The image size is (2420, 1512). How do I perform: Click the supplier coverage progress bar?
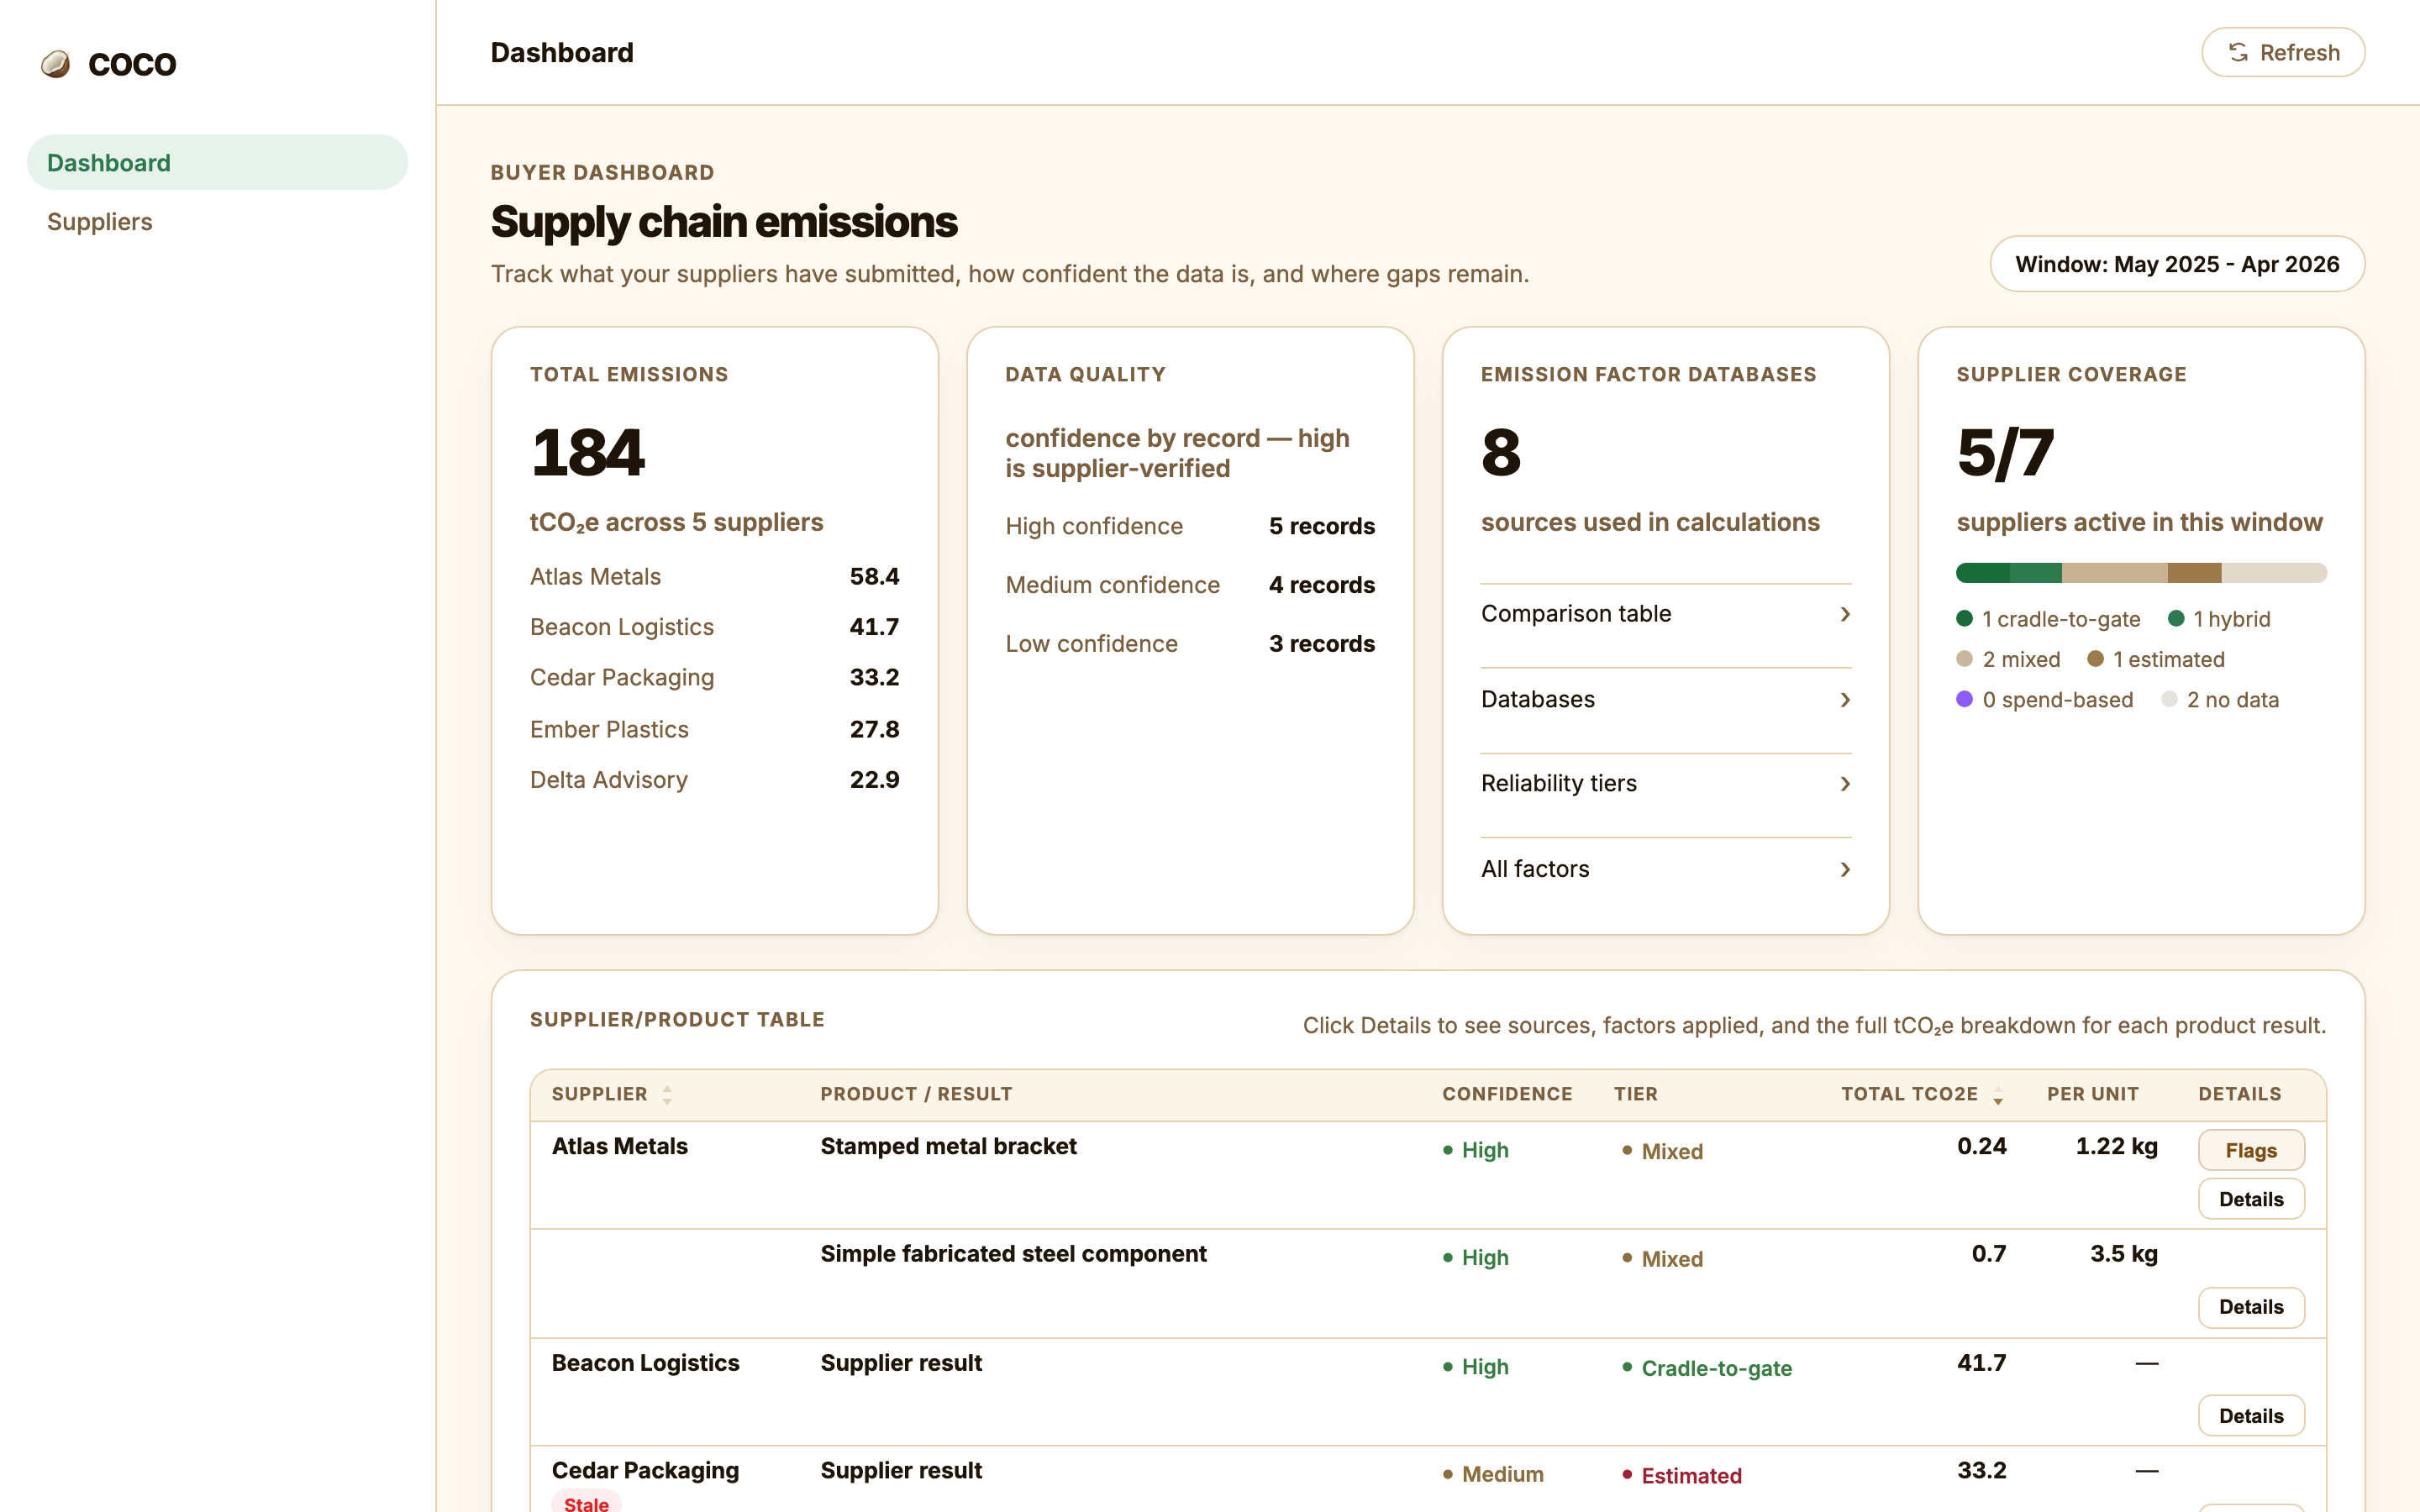[x=2141, y=572]
